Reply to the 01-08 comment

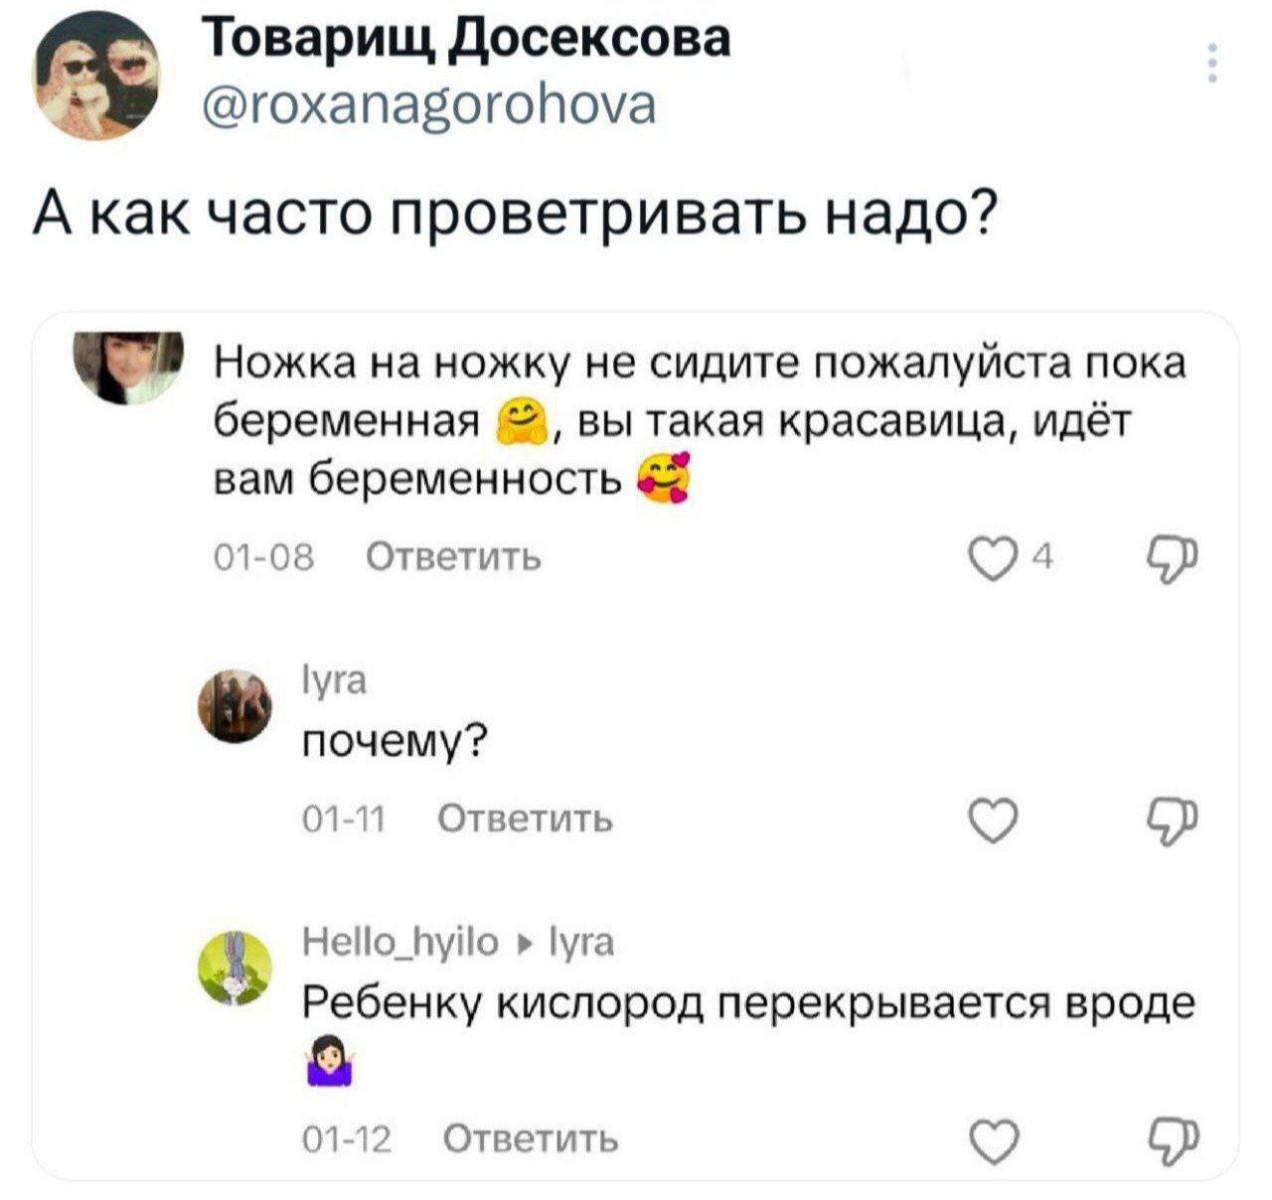pos(454,558)
